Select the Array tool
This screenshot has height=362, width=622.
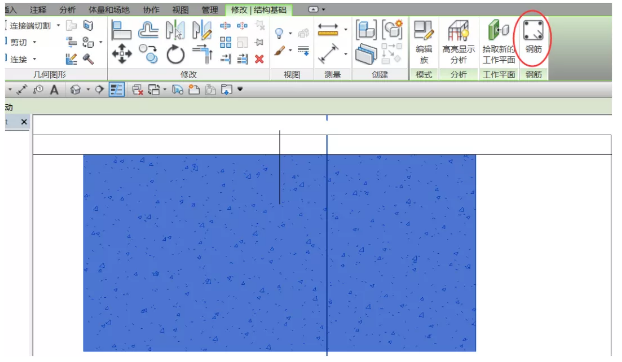tap(225, 42)
